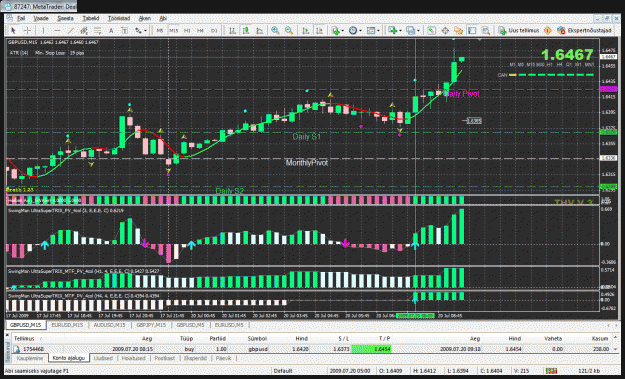Click the green T/P cell 1.6454
625x379 pixels.
click(x=371, y=349)
